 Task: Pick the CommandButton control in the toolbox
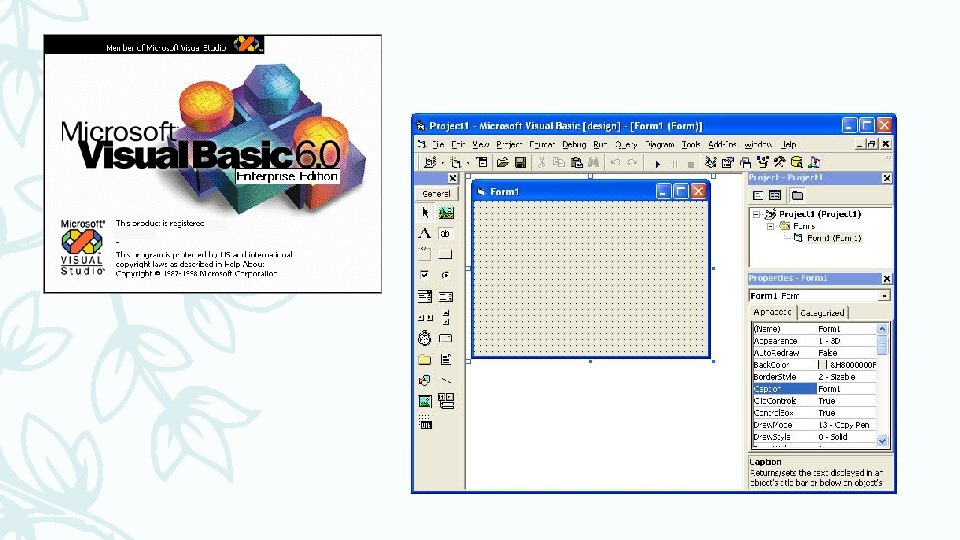tap(446, 254)
